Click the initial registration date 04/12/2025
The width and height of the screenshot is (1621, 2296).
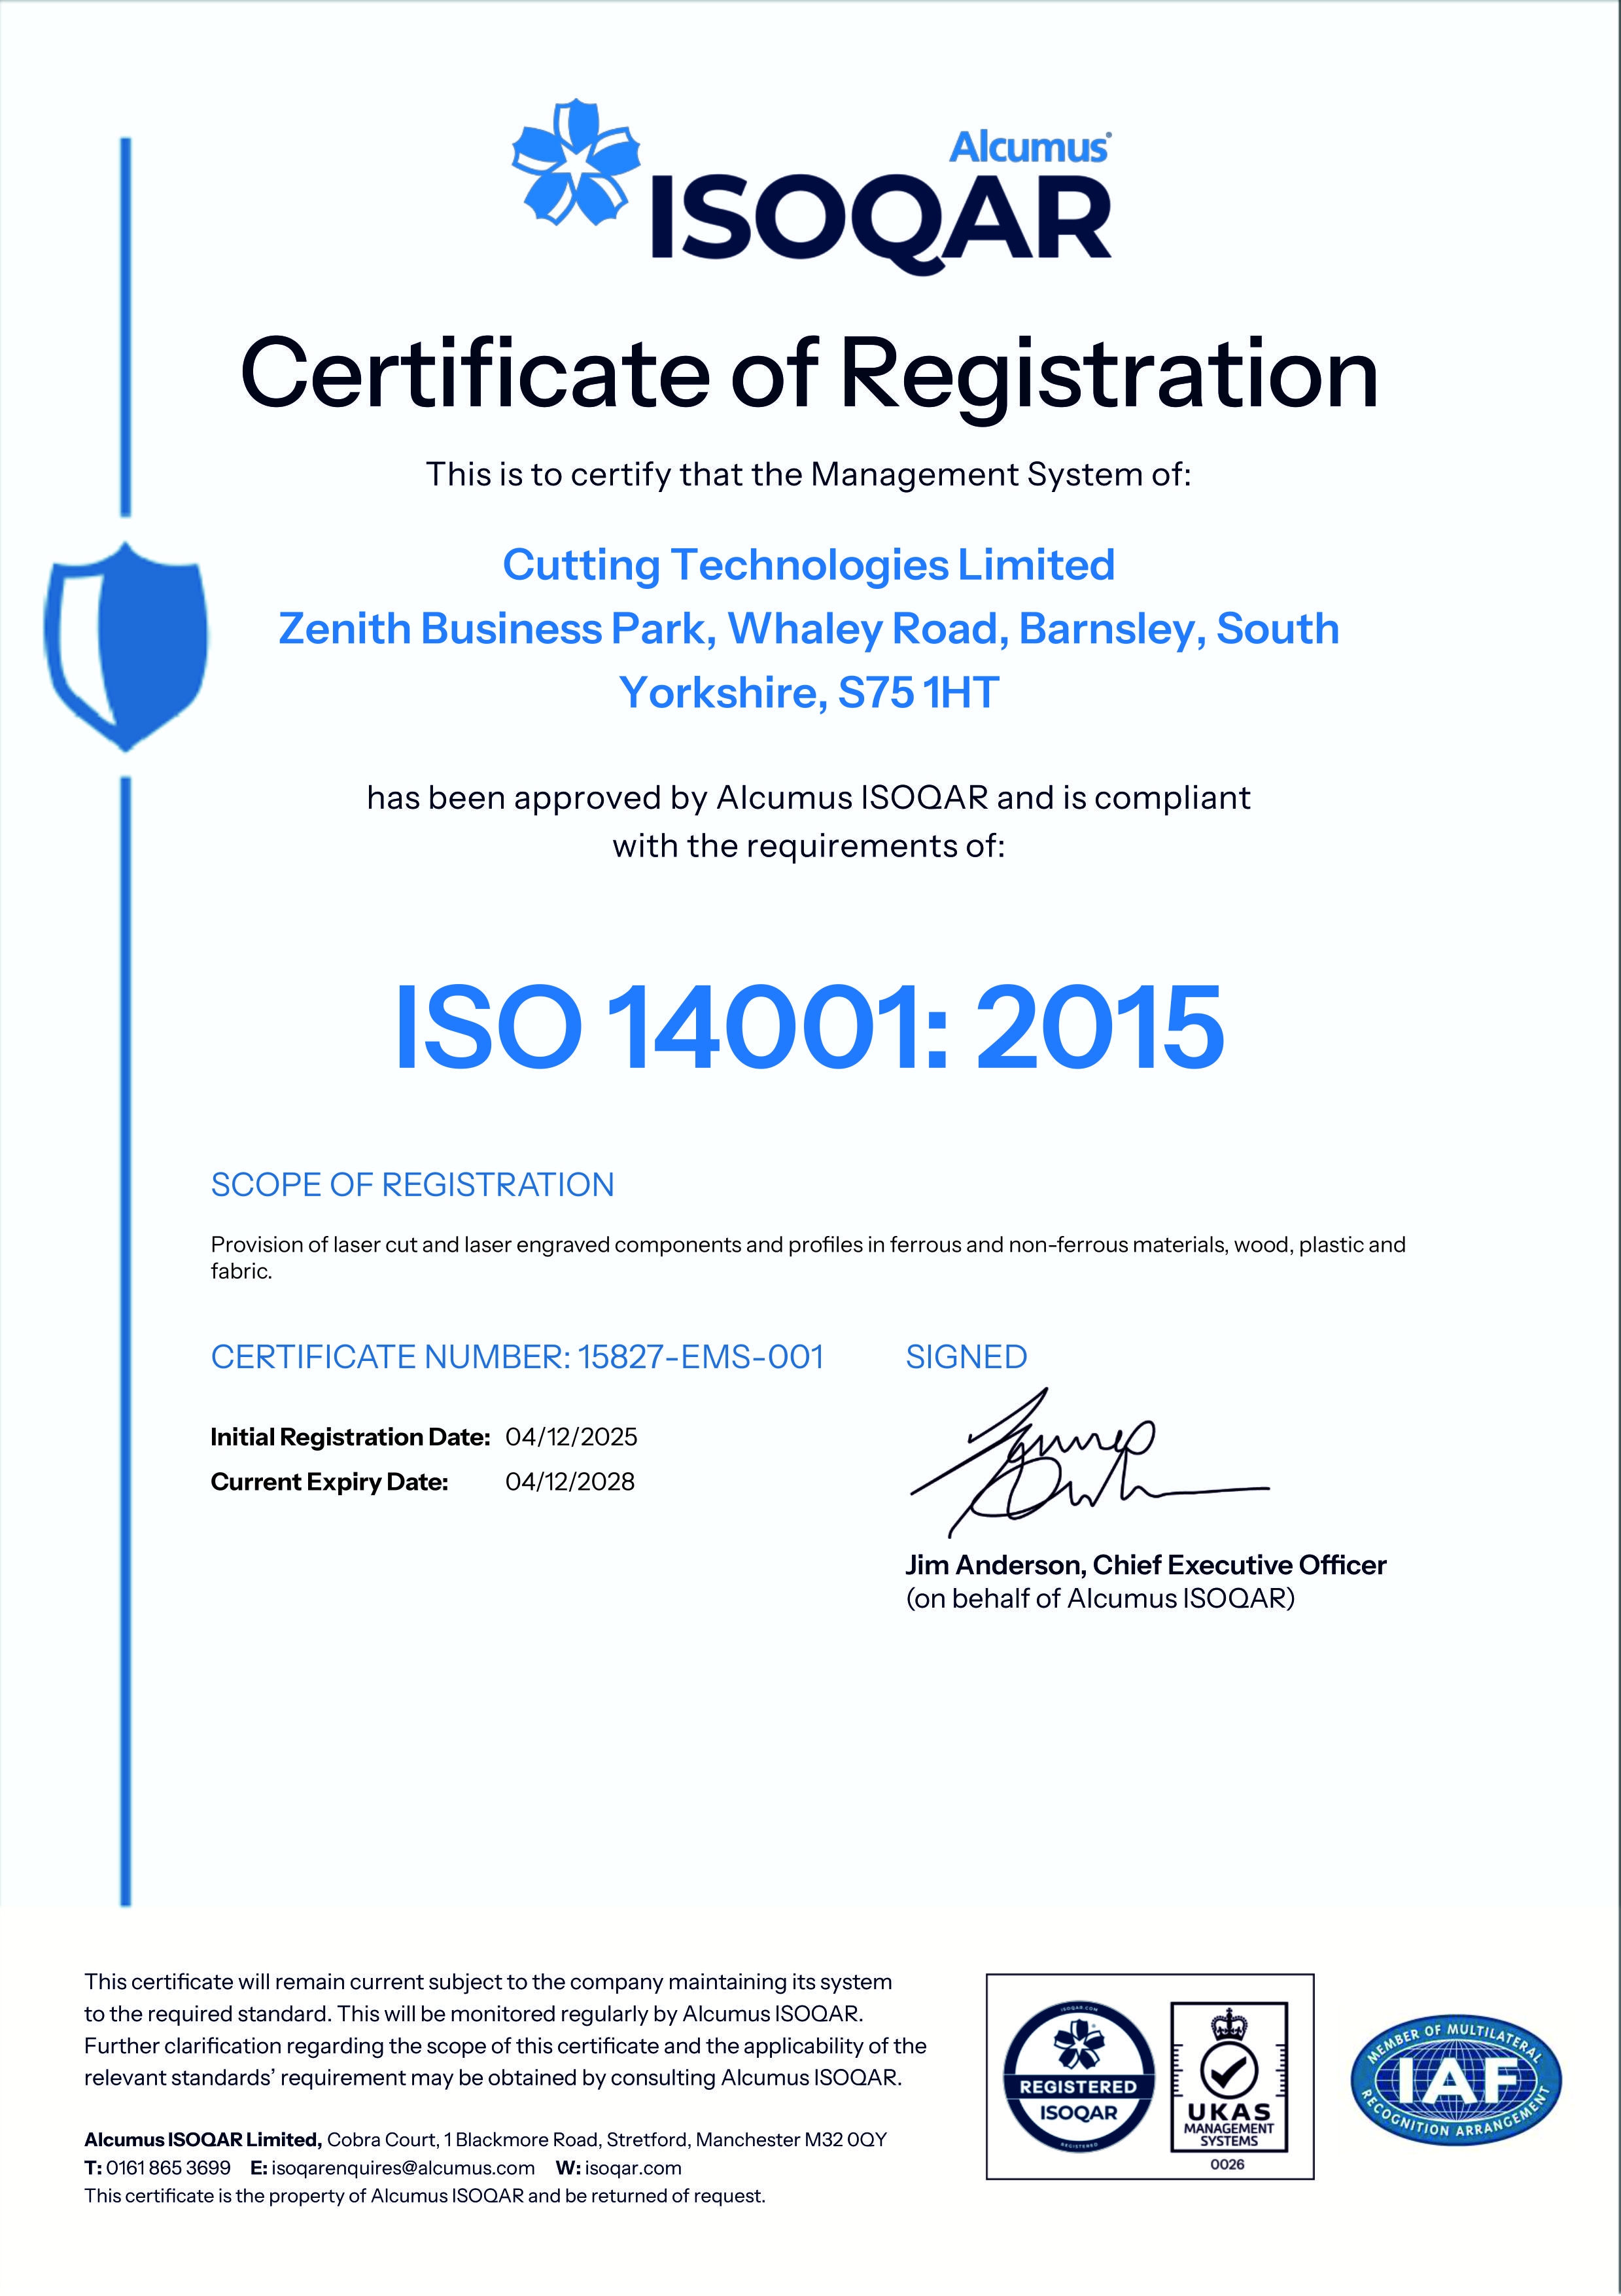click(x=571, y=1437)
